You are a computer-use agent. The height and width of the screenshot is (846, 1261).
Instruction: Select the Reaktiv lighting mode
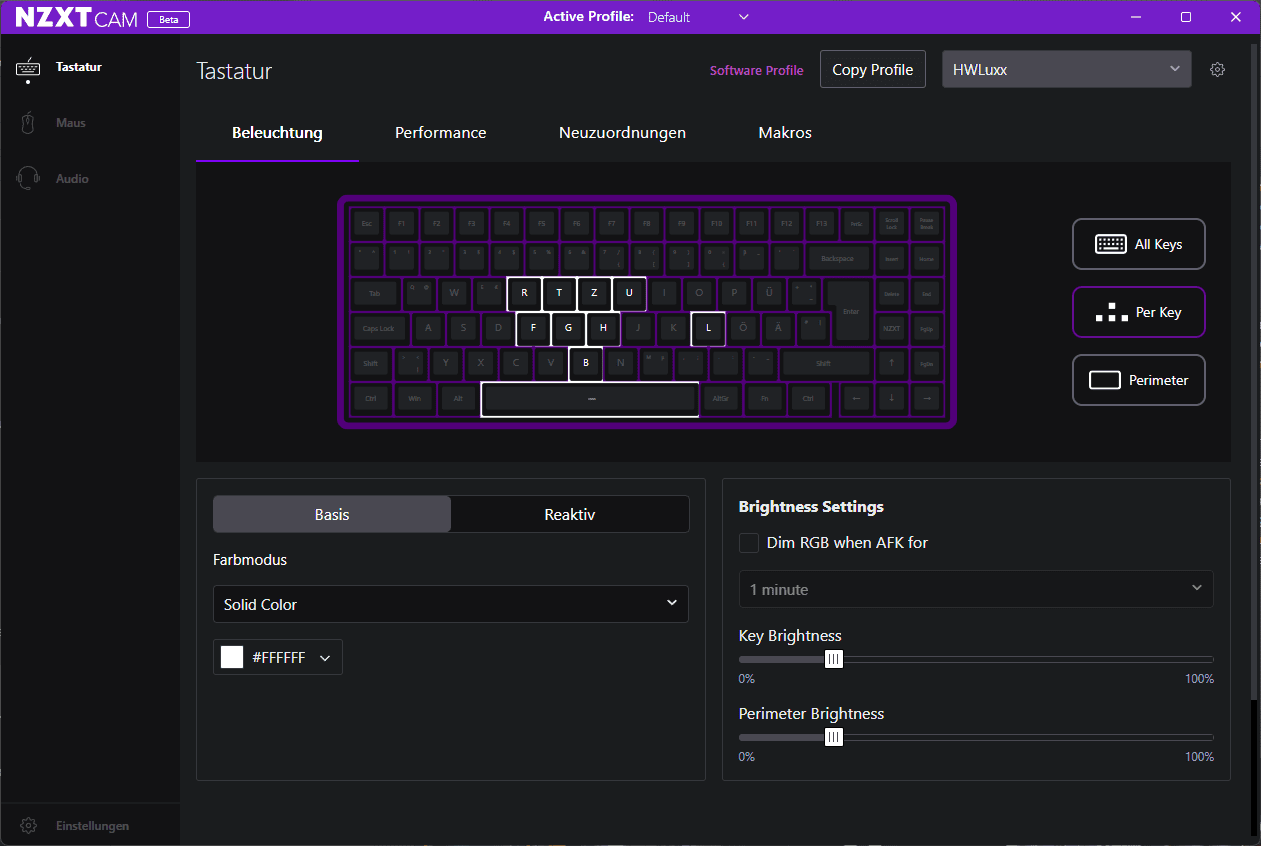(570, 514)
